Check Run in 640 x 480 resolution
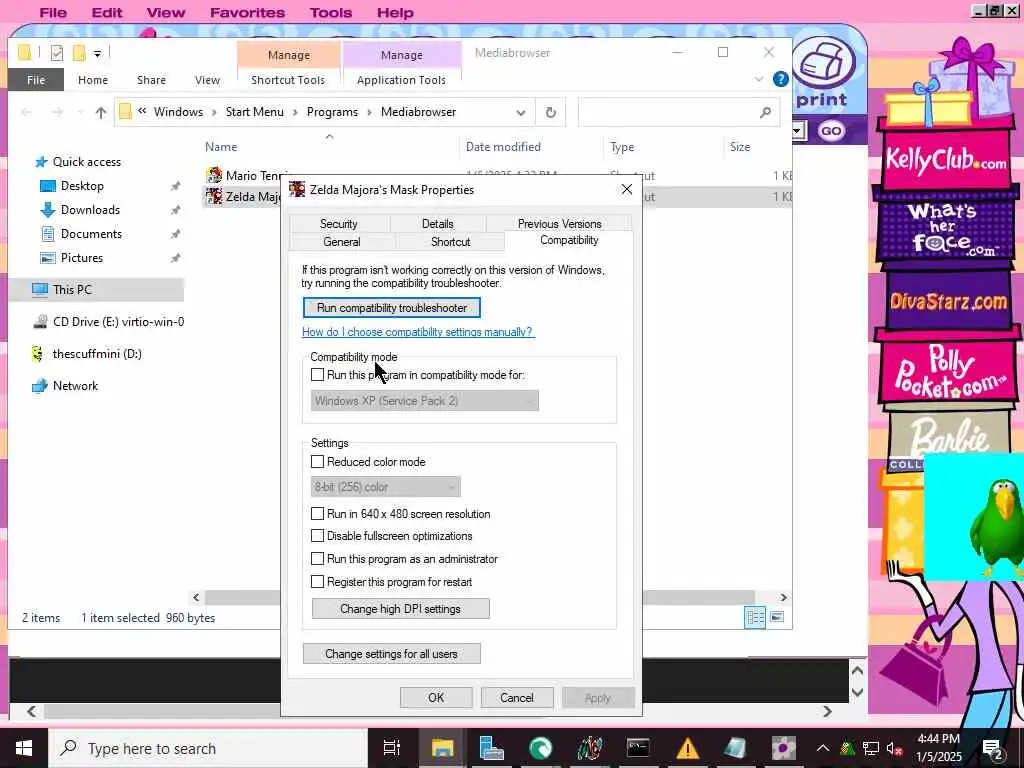Viewport: 1024px width, 768px height. [x=317, y=514]
